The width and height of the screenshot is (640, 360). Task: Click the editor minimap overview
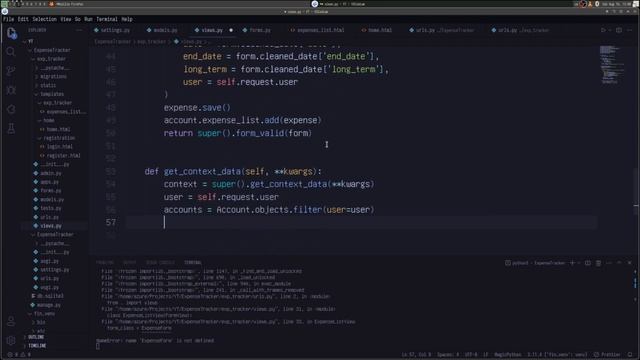[x=611, y=65]
